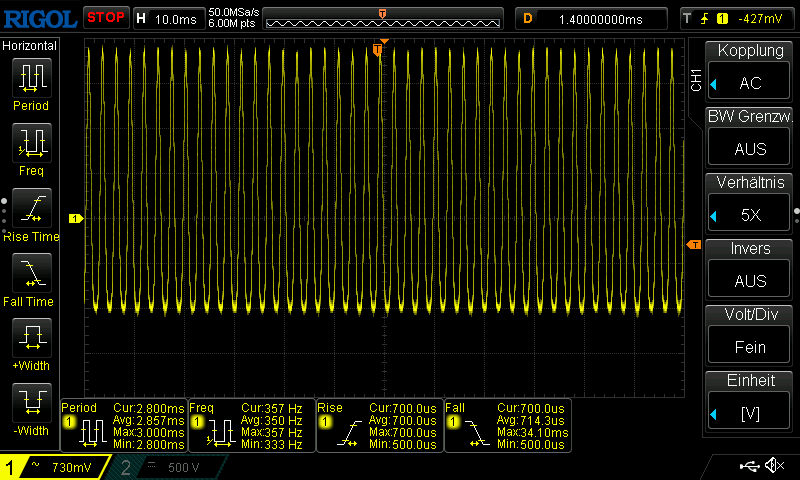Open Kopplung AC selection
The height and width of the screenshot is (480, 800).
click(749, 83)
